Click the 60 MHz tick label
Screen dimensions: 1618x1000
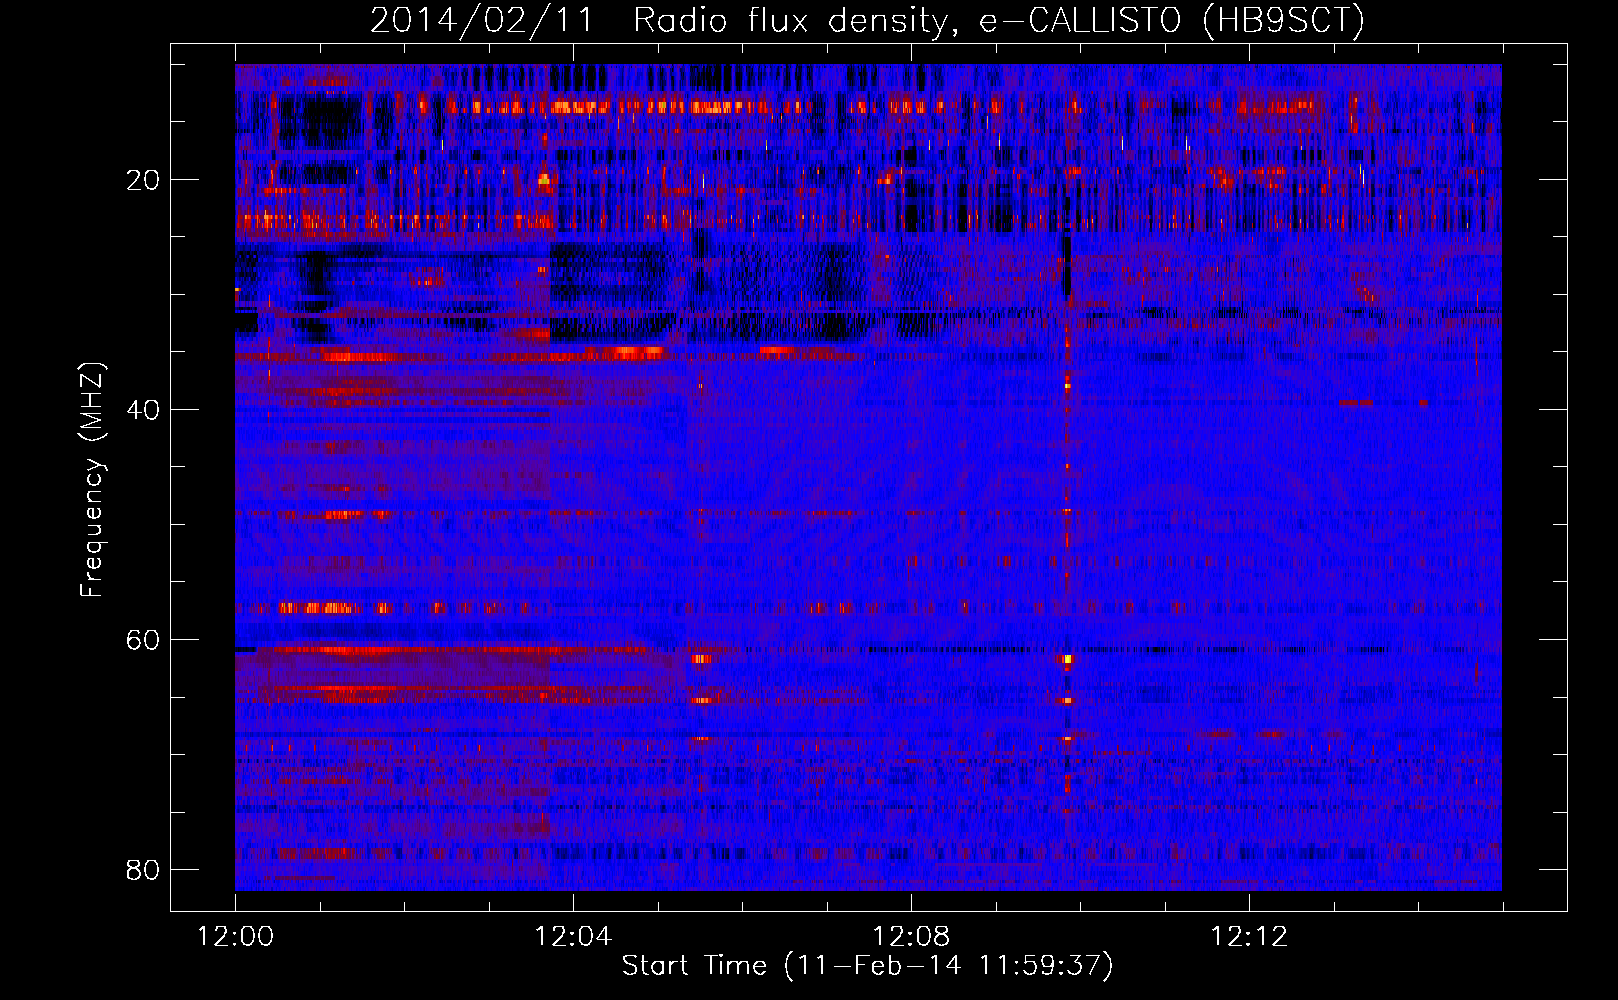pyautogui.click(x=143, y=640)
